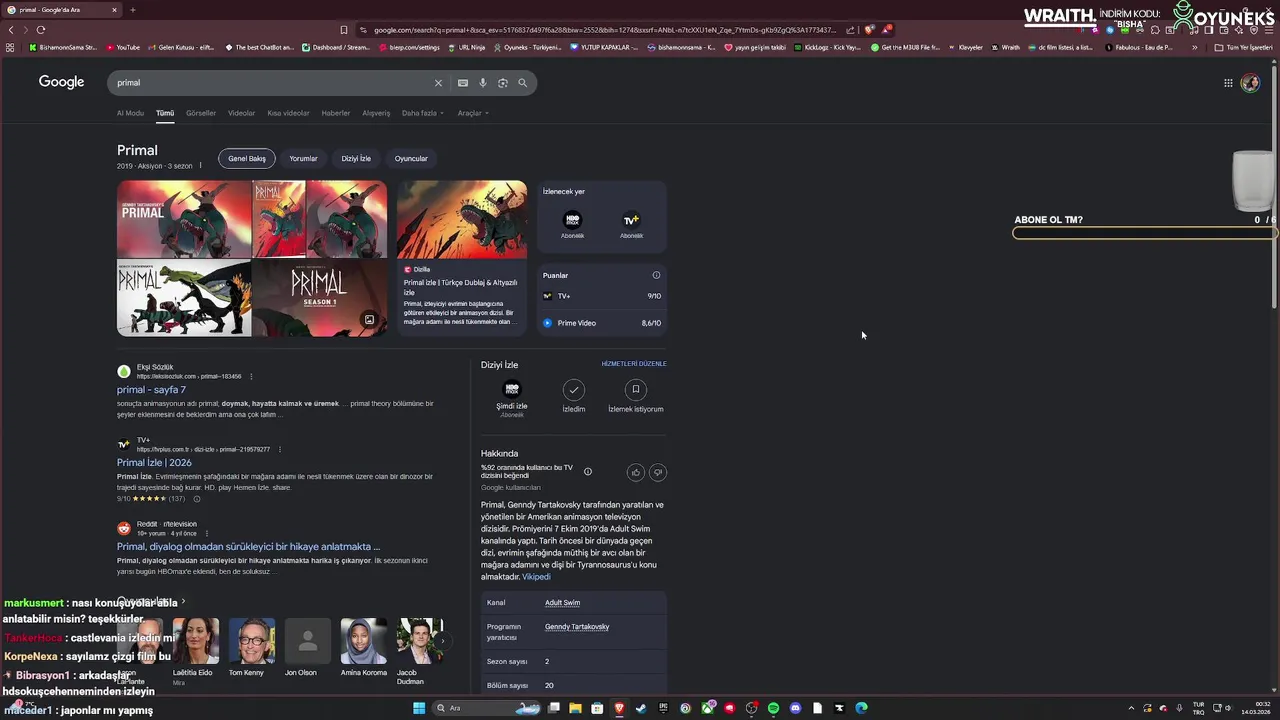Select the Oyuncular chip
1280x720 pixels.
(411, 158)
